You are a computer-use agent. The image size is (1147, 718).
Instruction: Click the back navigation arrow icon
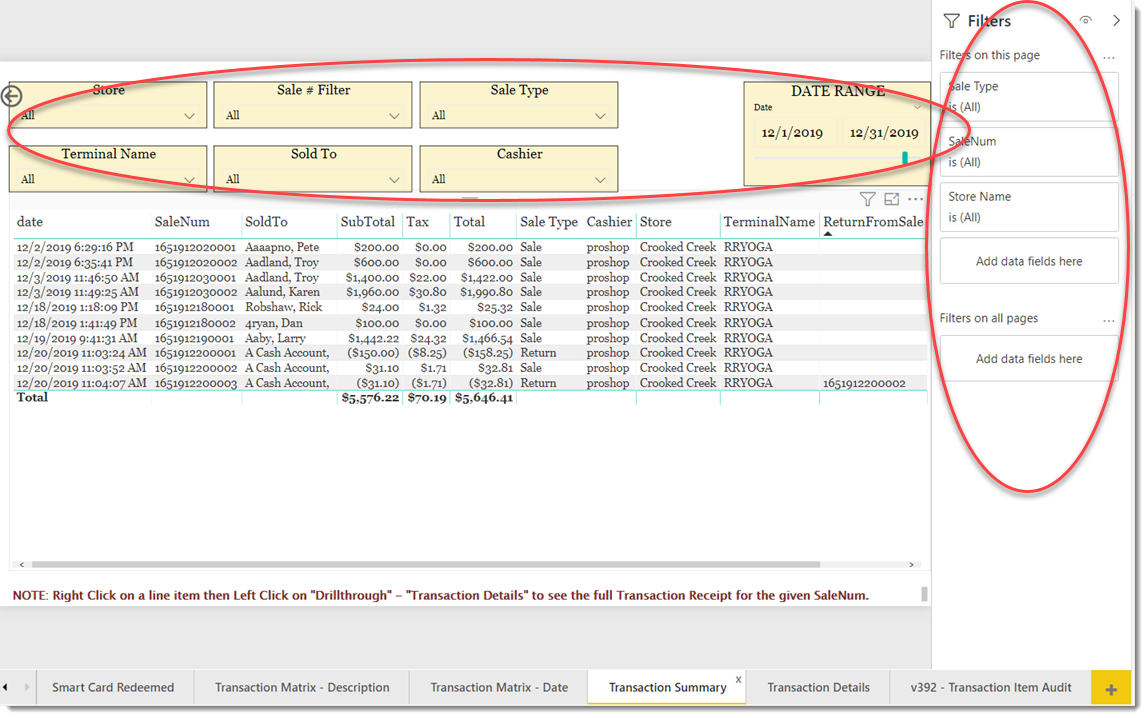11,96
